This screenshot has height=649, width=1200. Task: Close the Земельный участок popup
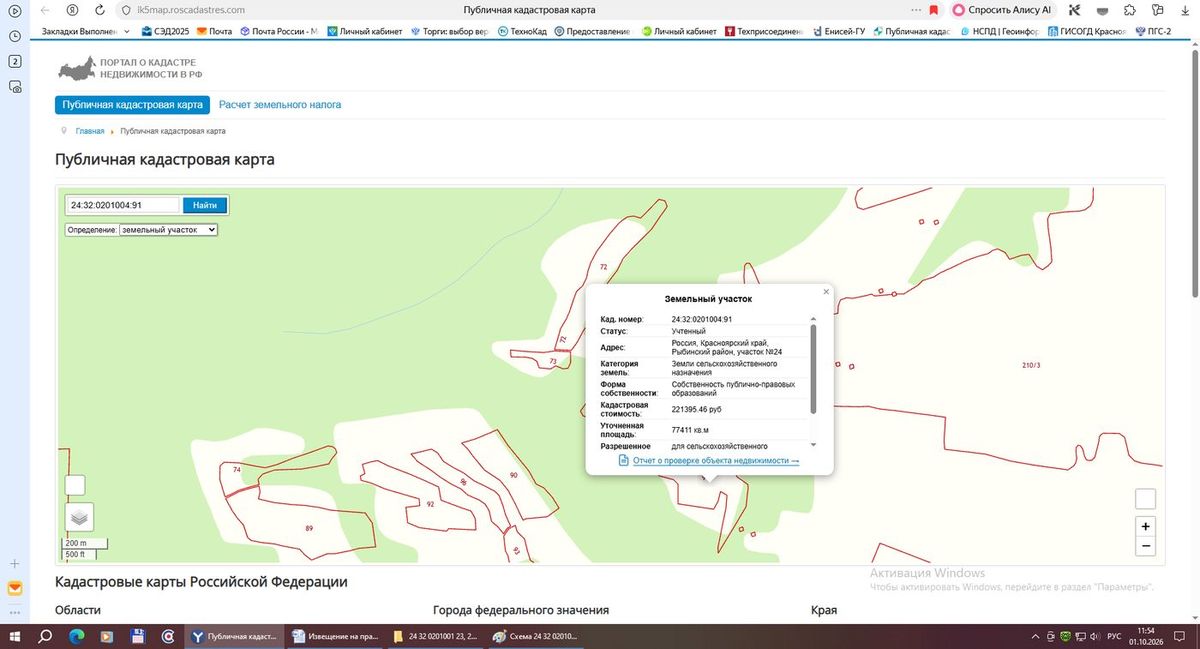pos(826,292)
